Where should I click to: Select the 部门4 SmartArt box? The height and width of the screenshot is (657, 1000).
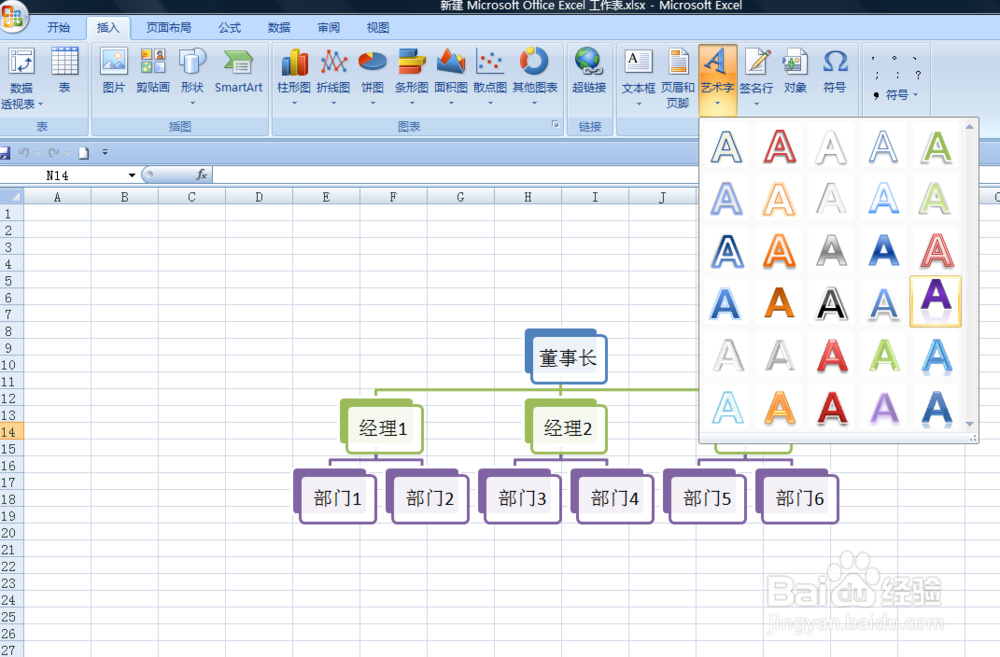click(x=613, y=497)
